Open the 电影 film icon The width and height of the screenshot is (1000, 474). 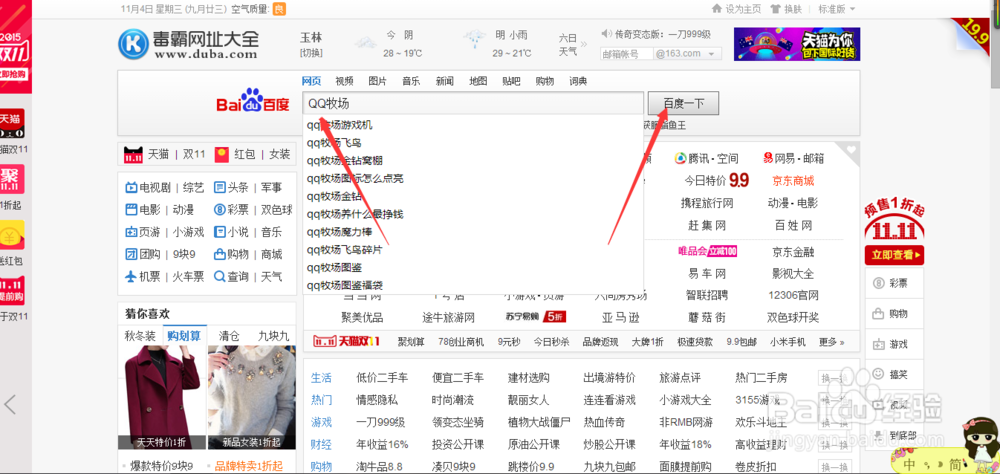(131, 209)
